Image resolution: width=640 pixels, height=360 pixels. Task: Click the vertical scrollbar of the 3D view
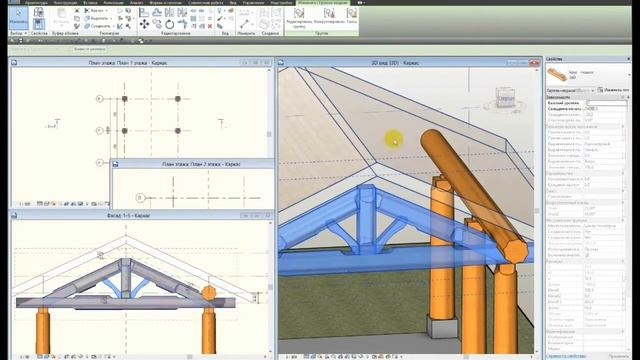[x=537, y=211]
